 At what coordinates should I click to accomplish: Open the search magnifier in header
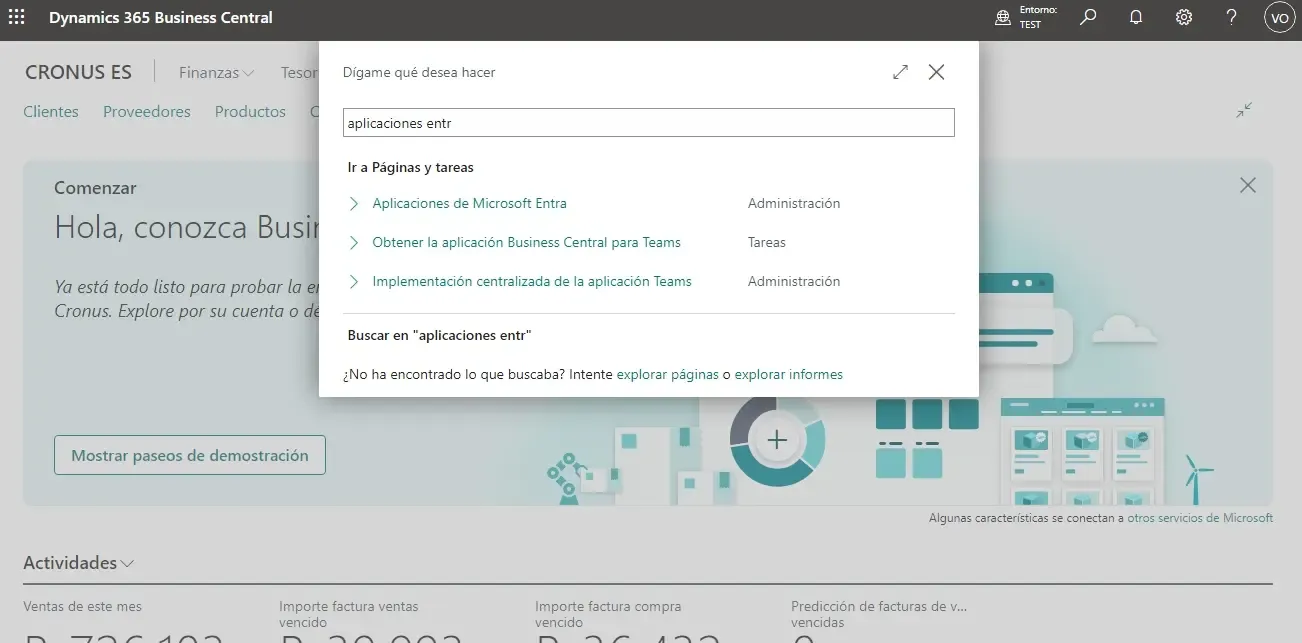[1089, 17]
